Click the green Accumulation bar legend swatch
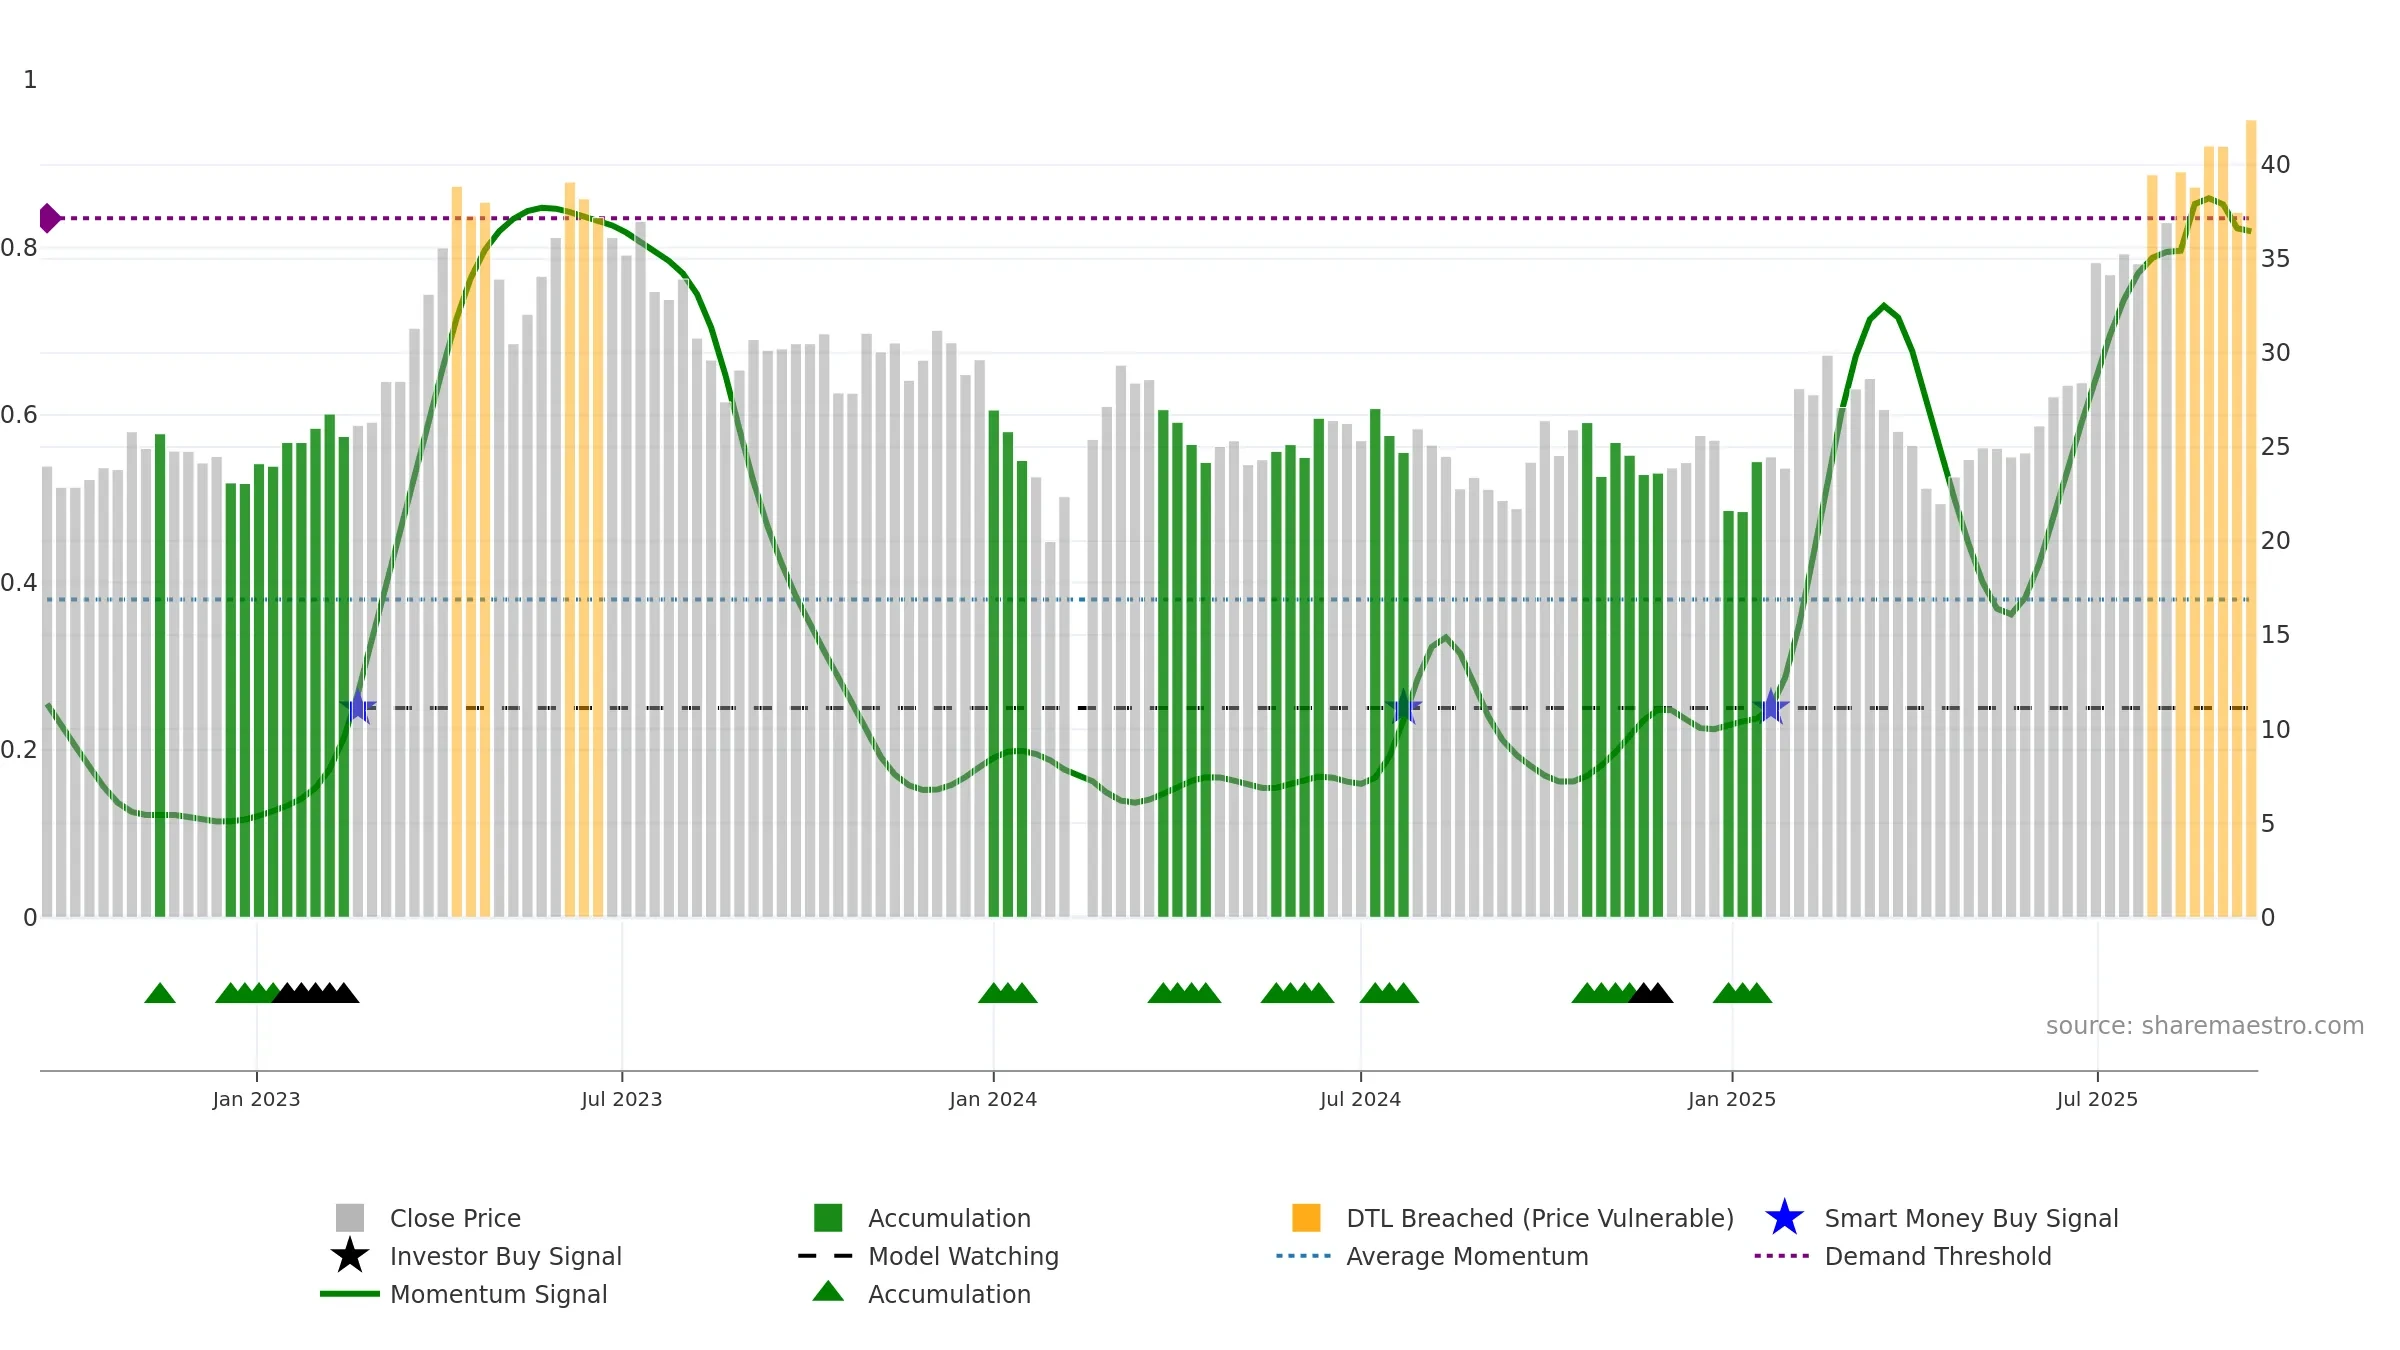Image resolution: width=2400 pixels, height=1350 pixels. [828, 1218]
